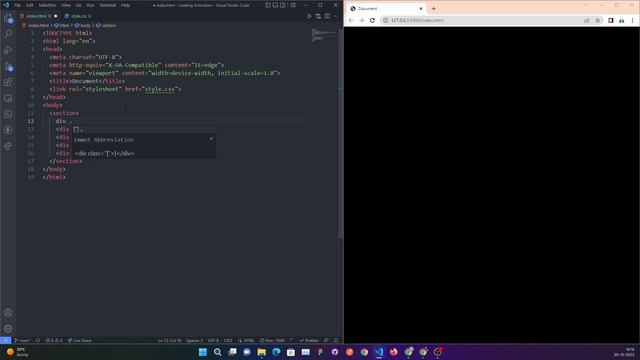Open the Chrome side panel icon
640x360 pixels.
point(611,20)
